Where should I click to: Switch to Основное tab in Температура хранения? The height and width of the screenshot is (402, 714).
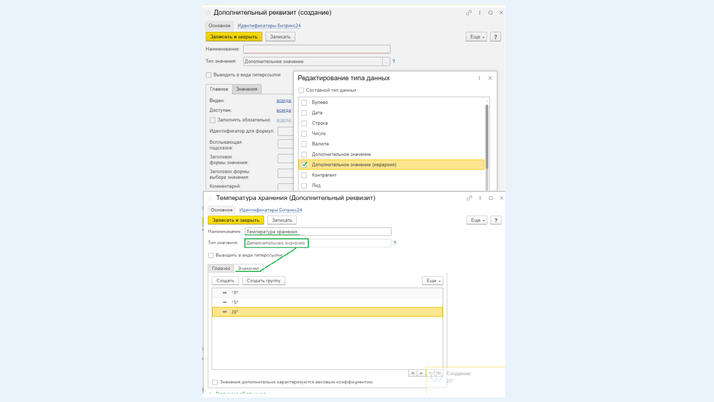pyautogui.click(x=221, y=210)
